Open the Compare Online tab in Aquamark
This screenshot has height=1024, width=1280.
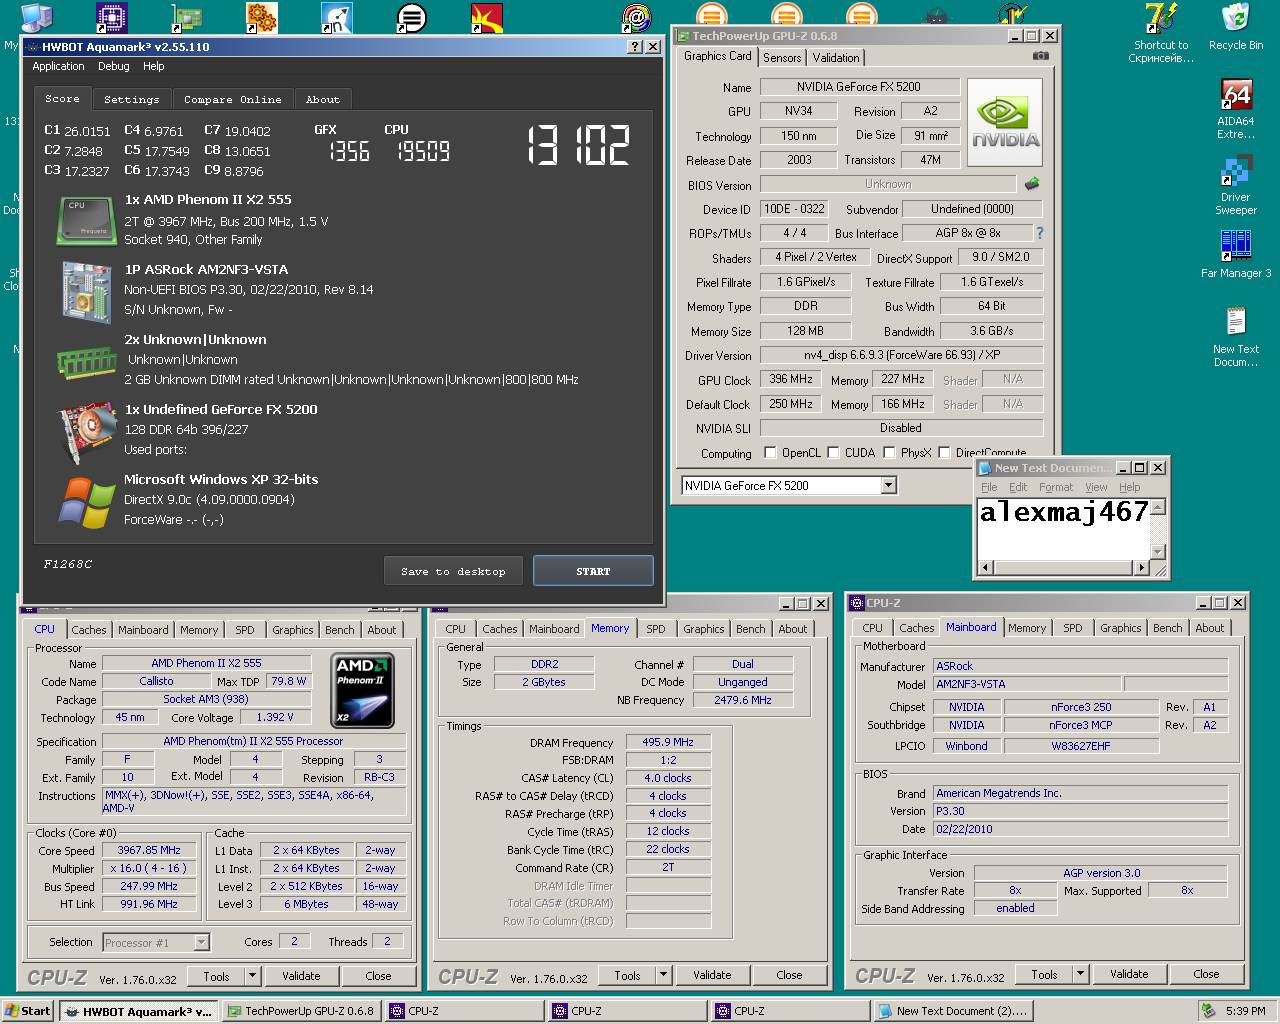pyautogui.click(x=232, y=99)
